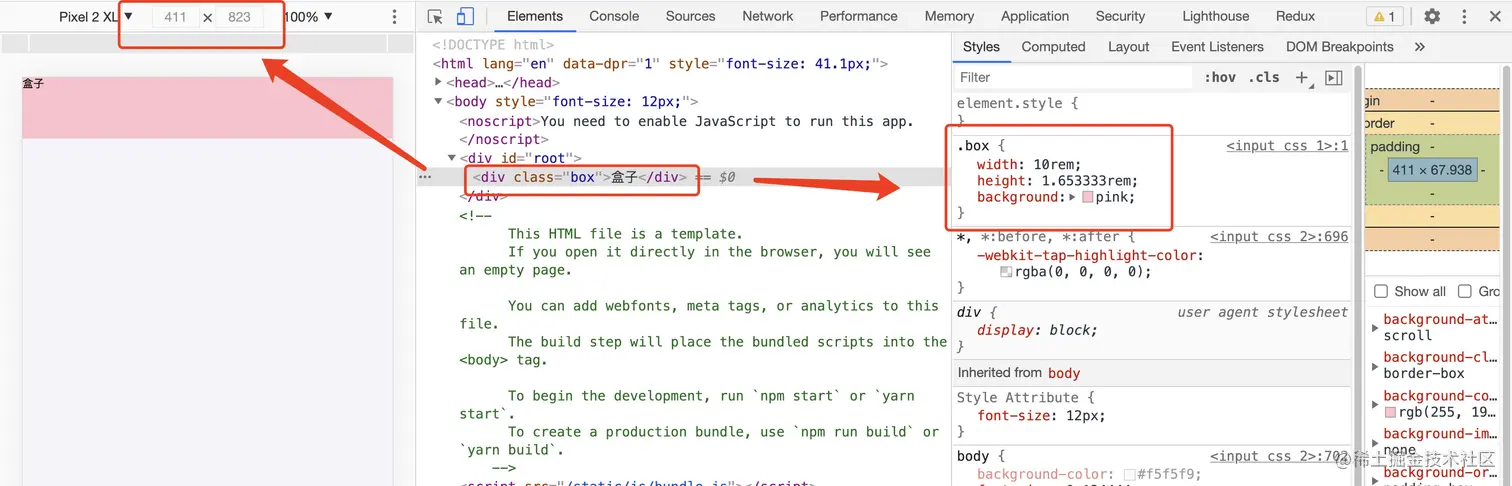Viewport: 1512px width, 486px height.
Task: Toggle the computed styles sidebar icon
Action: tap(1334, 77)
